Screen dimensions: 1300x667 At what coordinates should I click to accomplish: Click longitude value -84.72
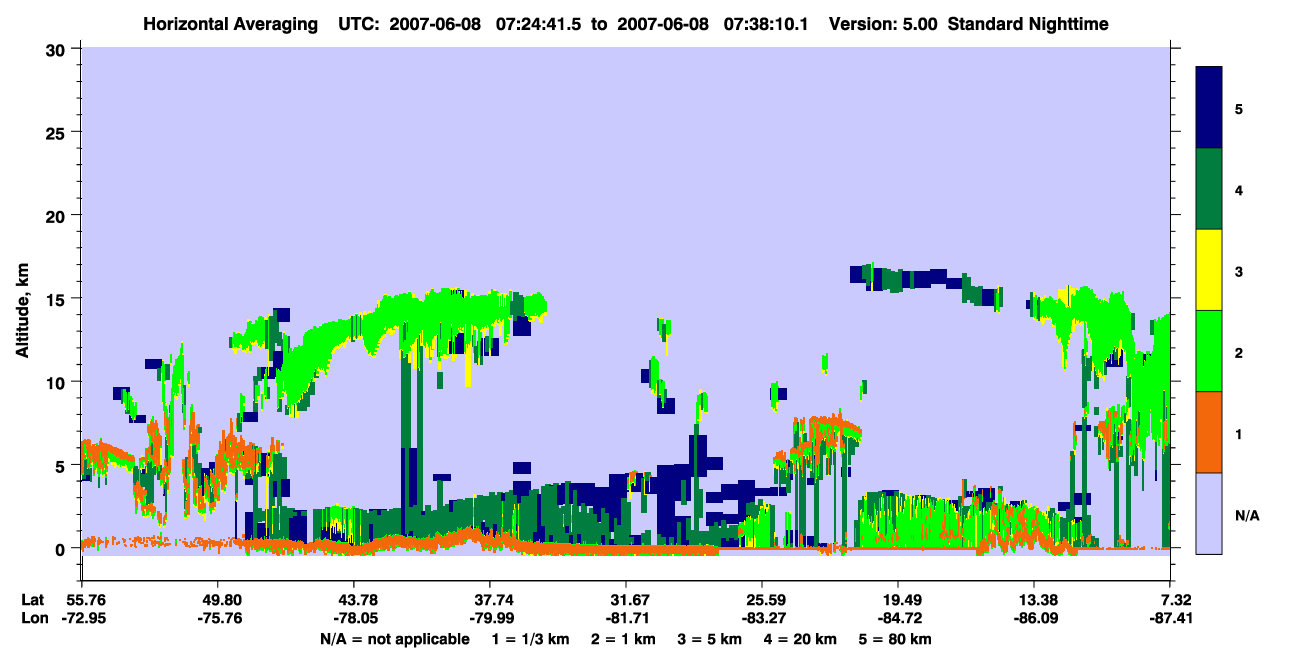pos(898,618)
